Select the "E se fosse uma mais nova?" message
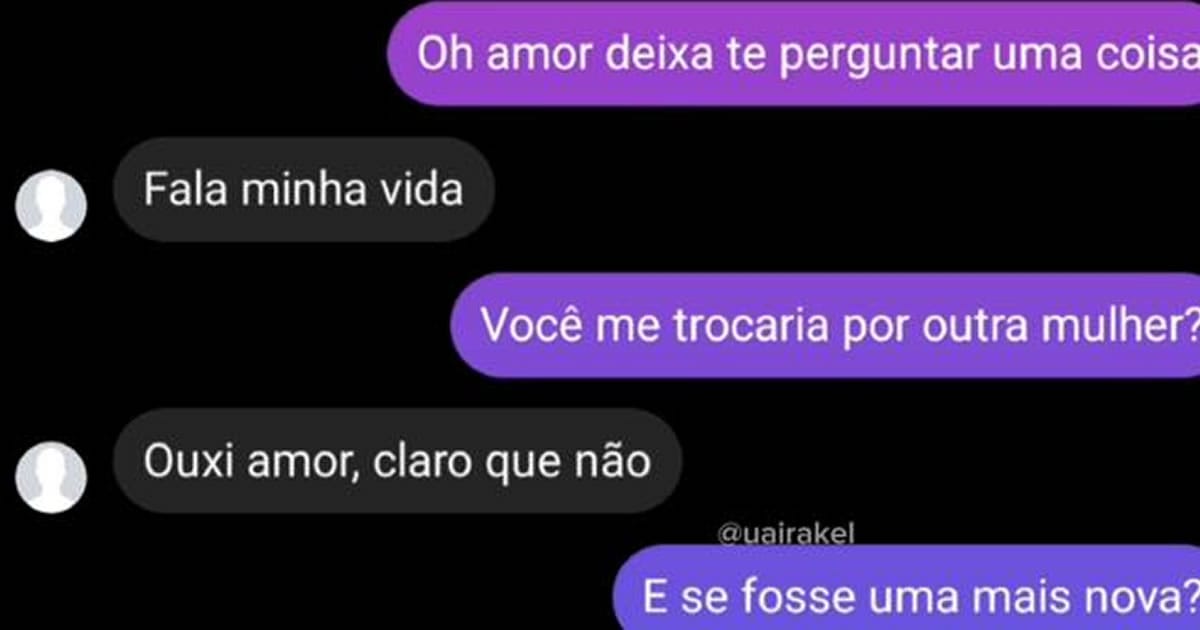The image size is (1200, 630). pyautogui.click(x=906, y=588)
